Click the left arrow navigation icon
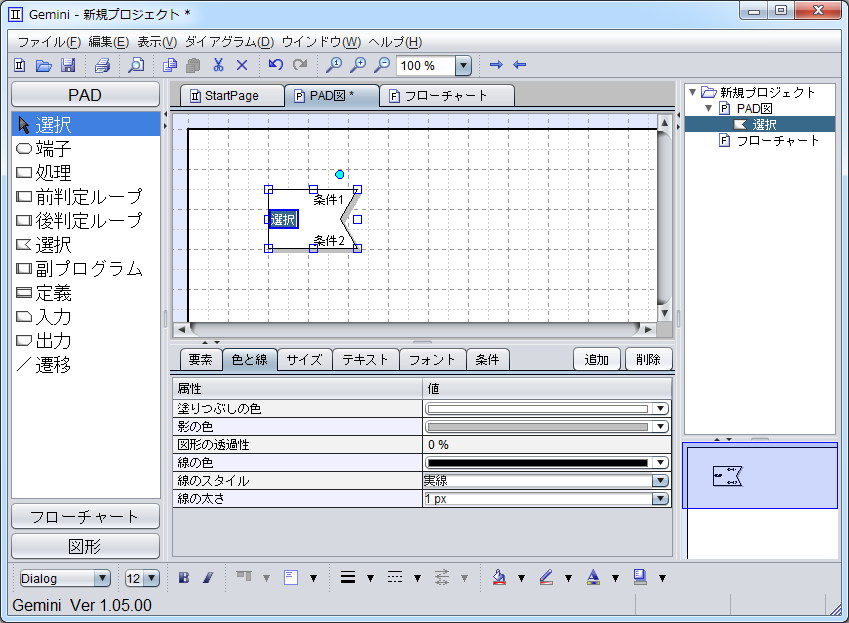The width and height of the screenshot is (849, 623). point(520,65)
